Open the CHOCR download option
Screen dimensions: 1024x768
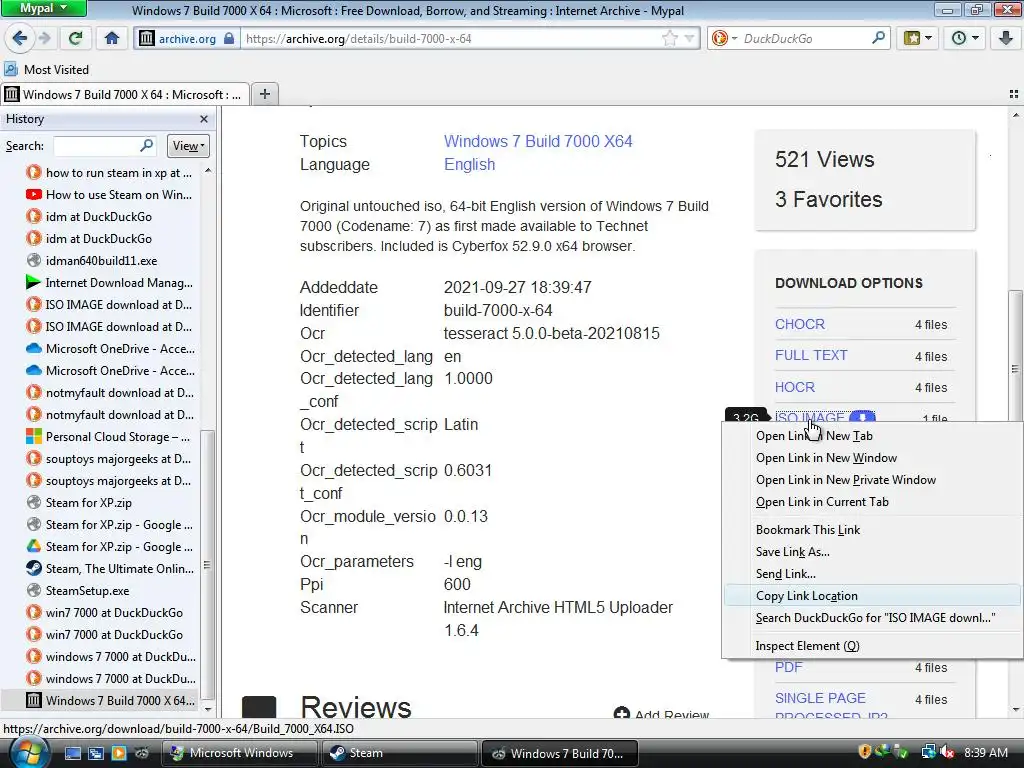pyautogui.click(x=799, y=324)
